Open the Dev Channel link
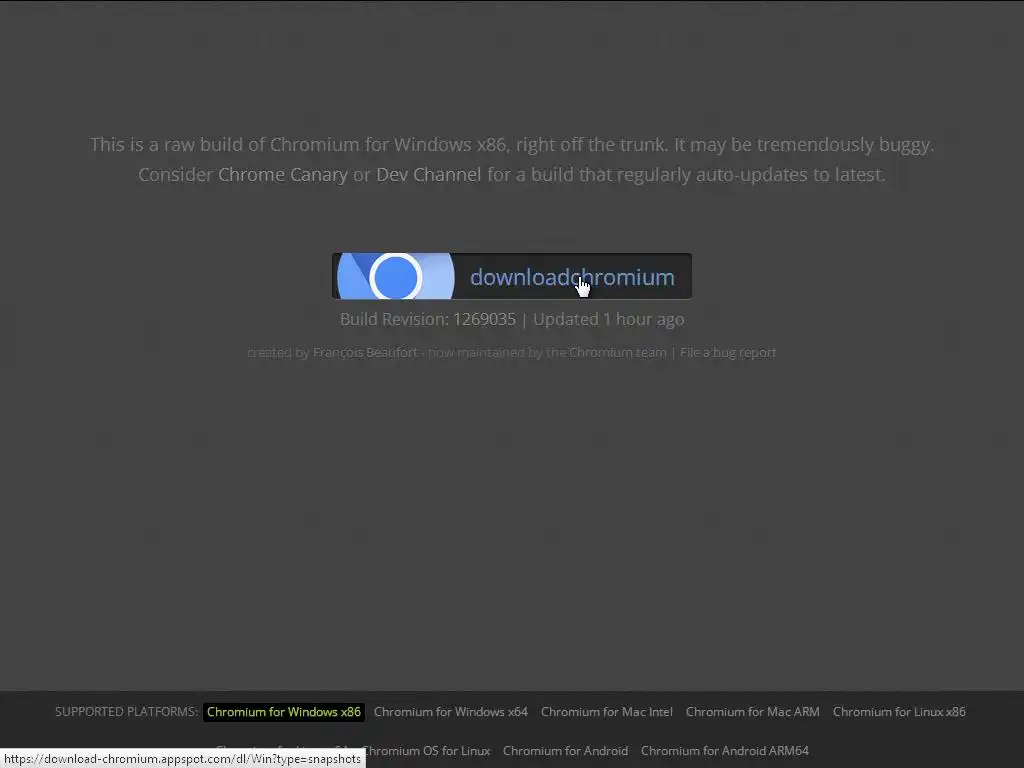Viewport: 1024px width, 768px height. click(x=428, y=175)
